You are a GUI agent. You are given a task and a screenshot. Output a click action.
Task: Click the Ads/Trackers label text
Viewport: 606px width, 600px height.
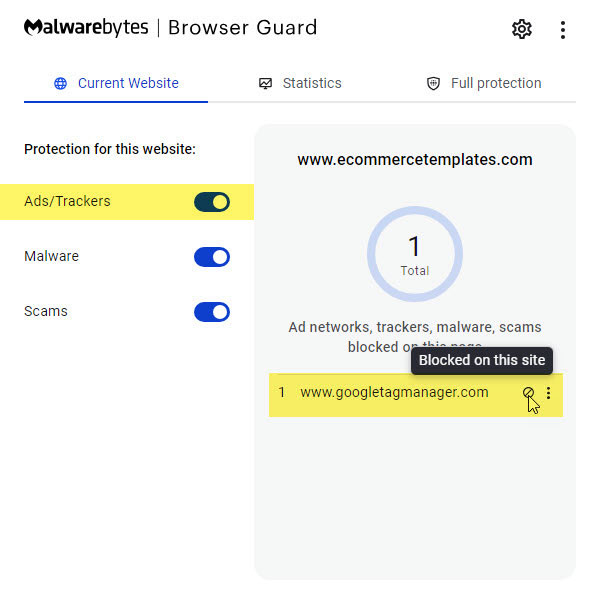tap(67, 202)
